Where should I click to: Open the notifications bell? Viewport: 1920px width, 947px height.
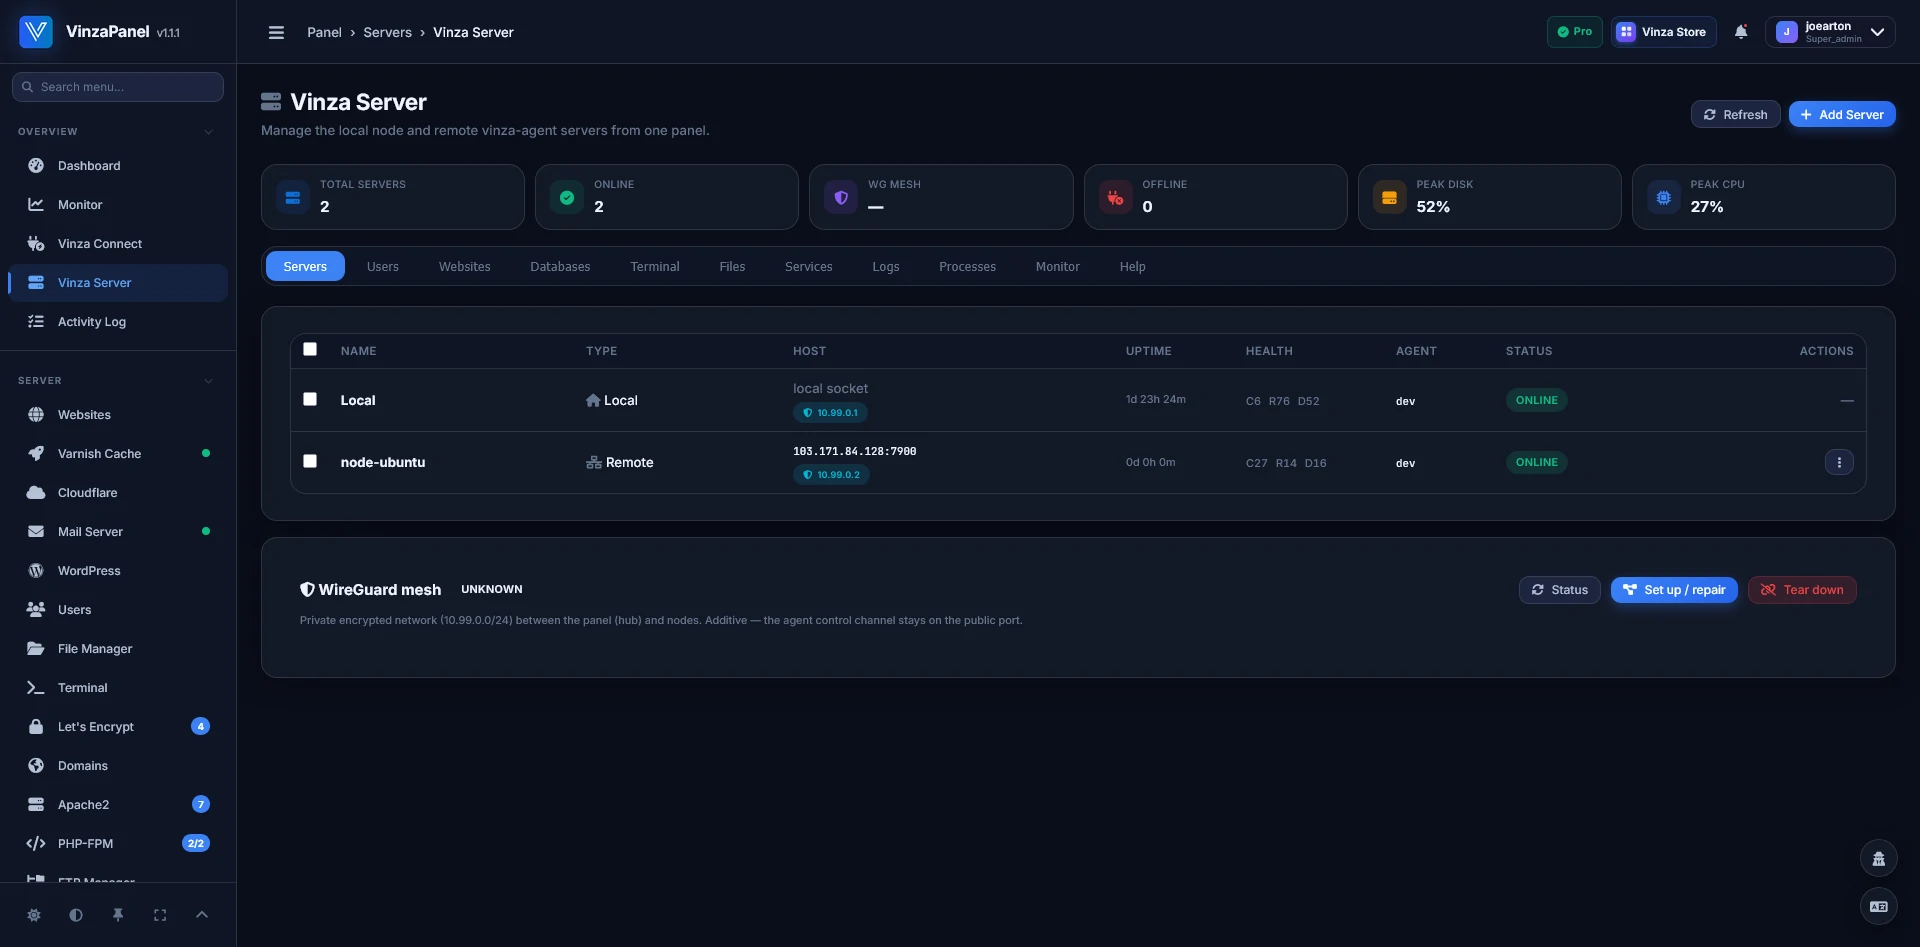coord(1741,32)
